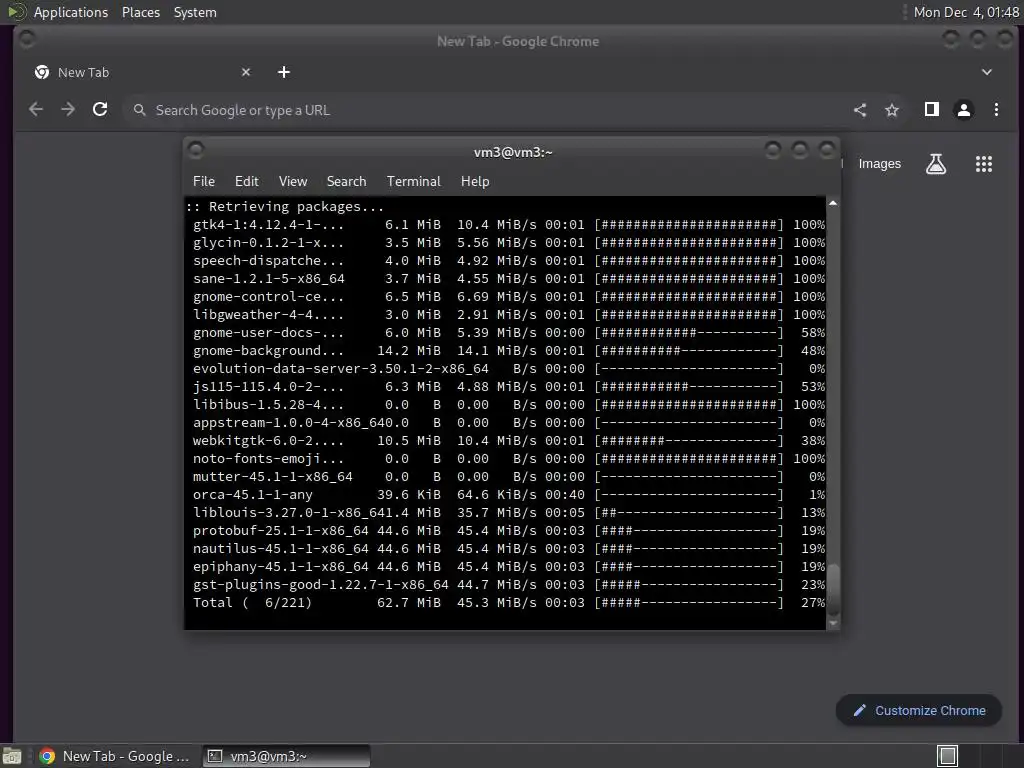The image size is (1024, 768).
Task: Open the Places menu in top panel
Action: (140, 12)
